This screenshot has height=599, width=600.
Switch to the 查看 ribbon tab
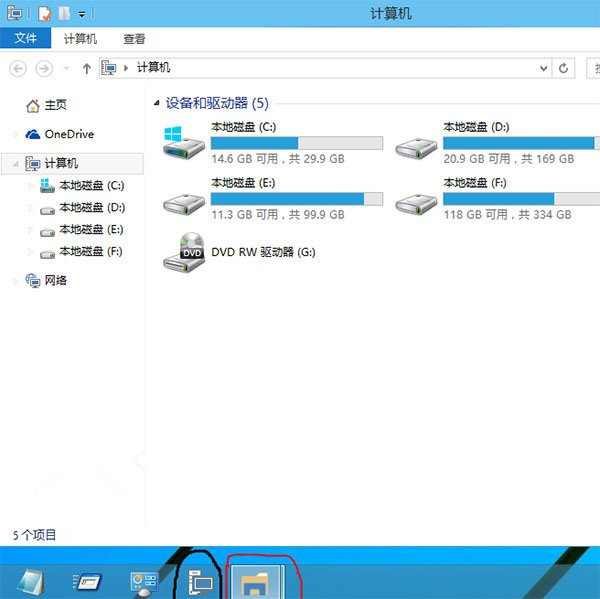(x=134, y=39)
